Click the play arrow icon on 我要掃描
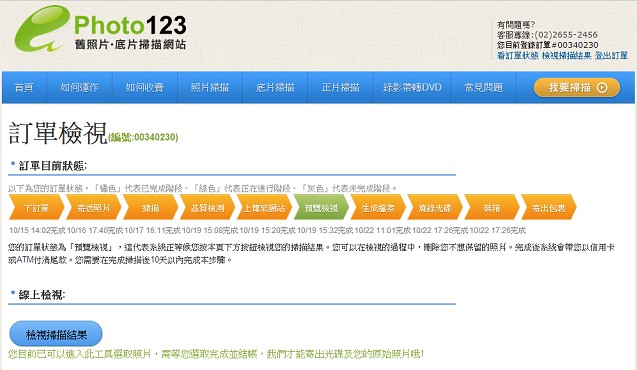The image size is (637, 370). pos(602,87)
